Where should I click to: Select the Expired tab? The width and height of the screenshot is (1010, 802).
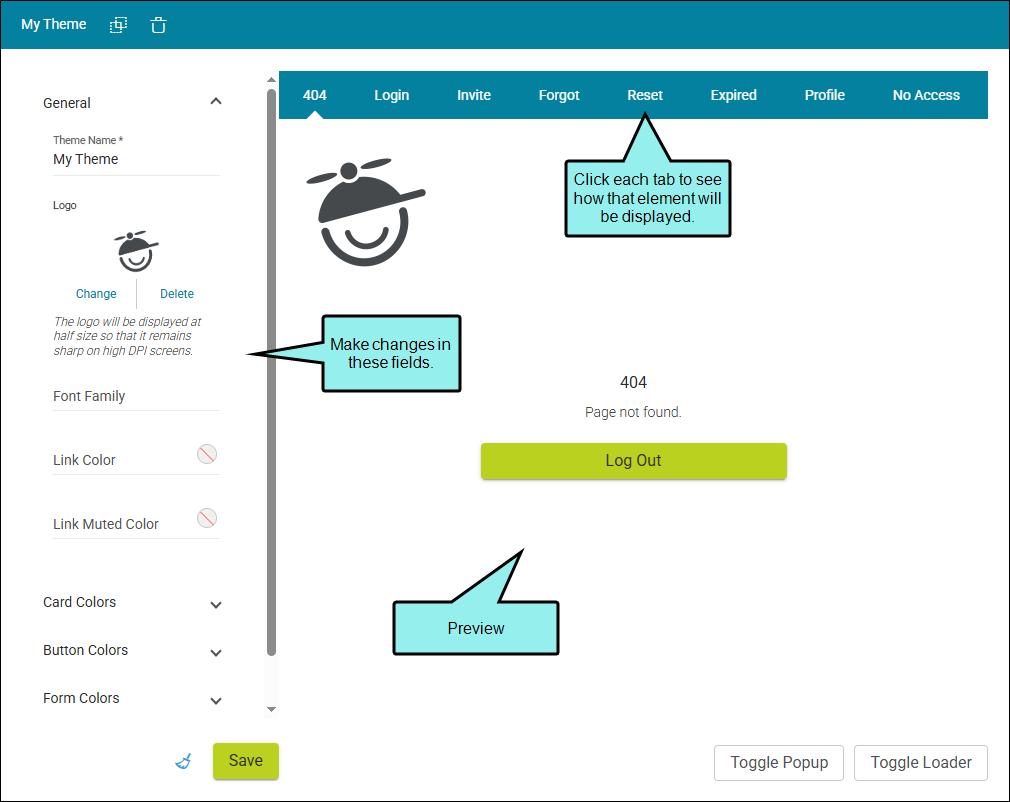734,95
